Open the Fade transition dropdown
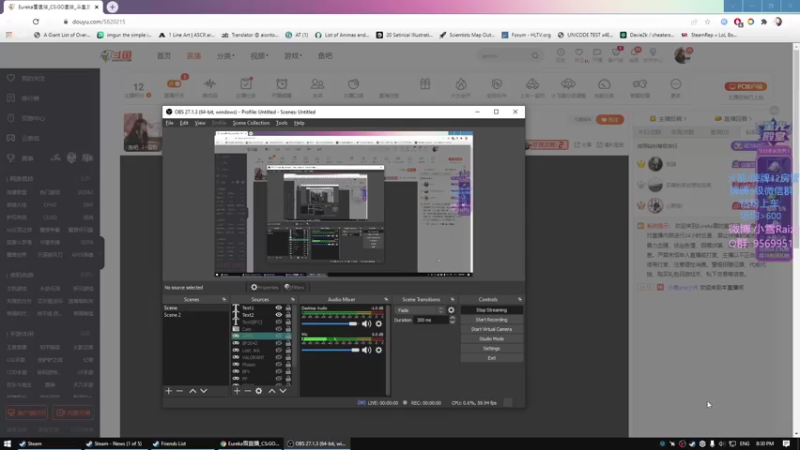The width and height of the screenshot is (800, 450). (x=420, y=310)
